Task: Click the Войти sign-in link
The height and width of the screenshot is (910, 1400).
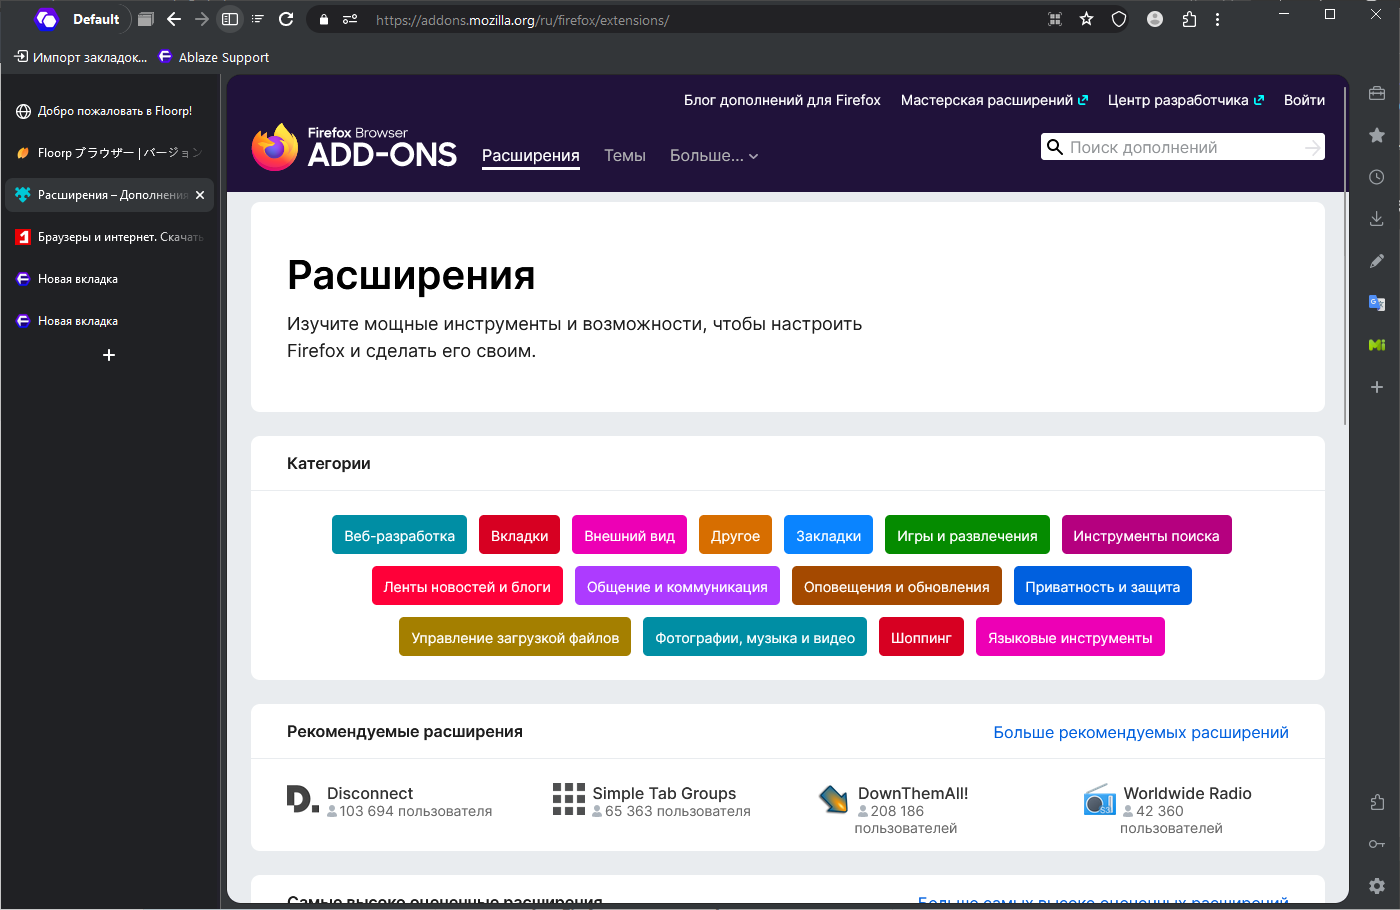Action: pos(1304,100)
